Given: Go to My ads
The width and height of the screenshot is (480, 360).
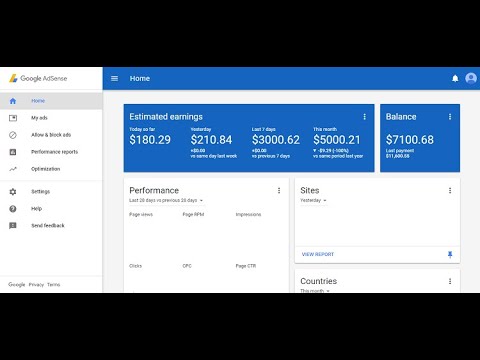Looking at the screenshot, I should pos(51,118).
